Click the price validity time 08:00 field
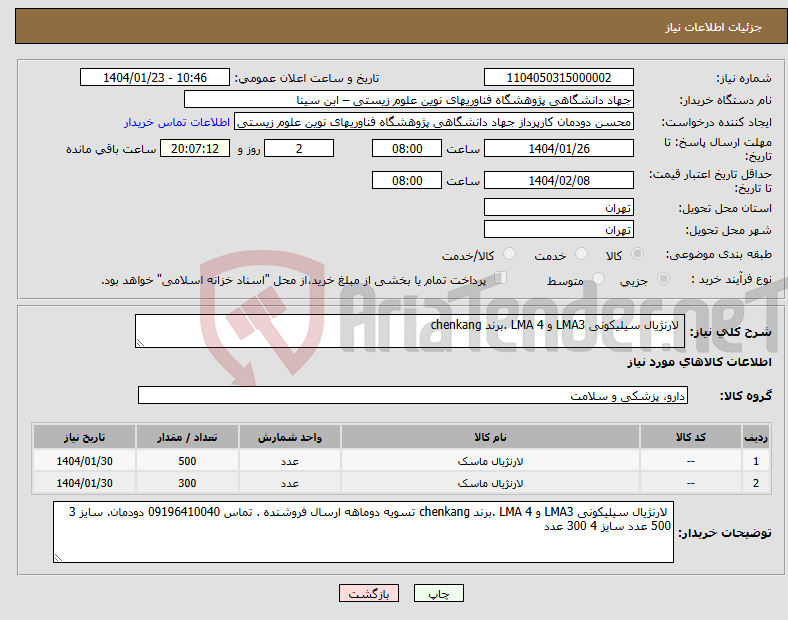788x620 pixels. coord(407,180)
